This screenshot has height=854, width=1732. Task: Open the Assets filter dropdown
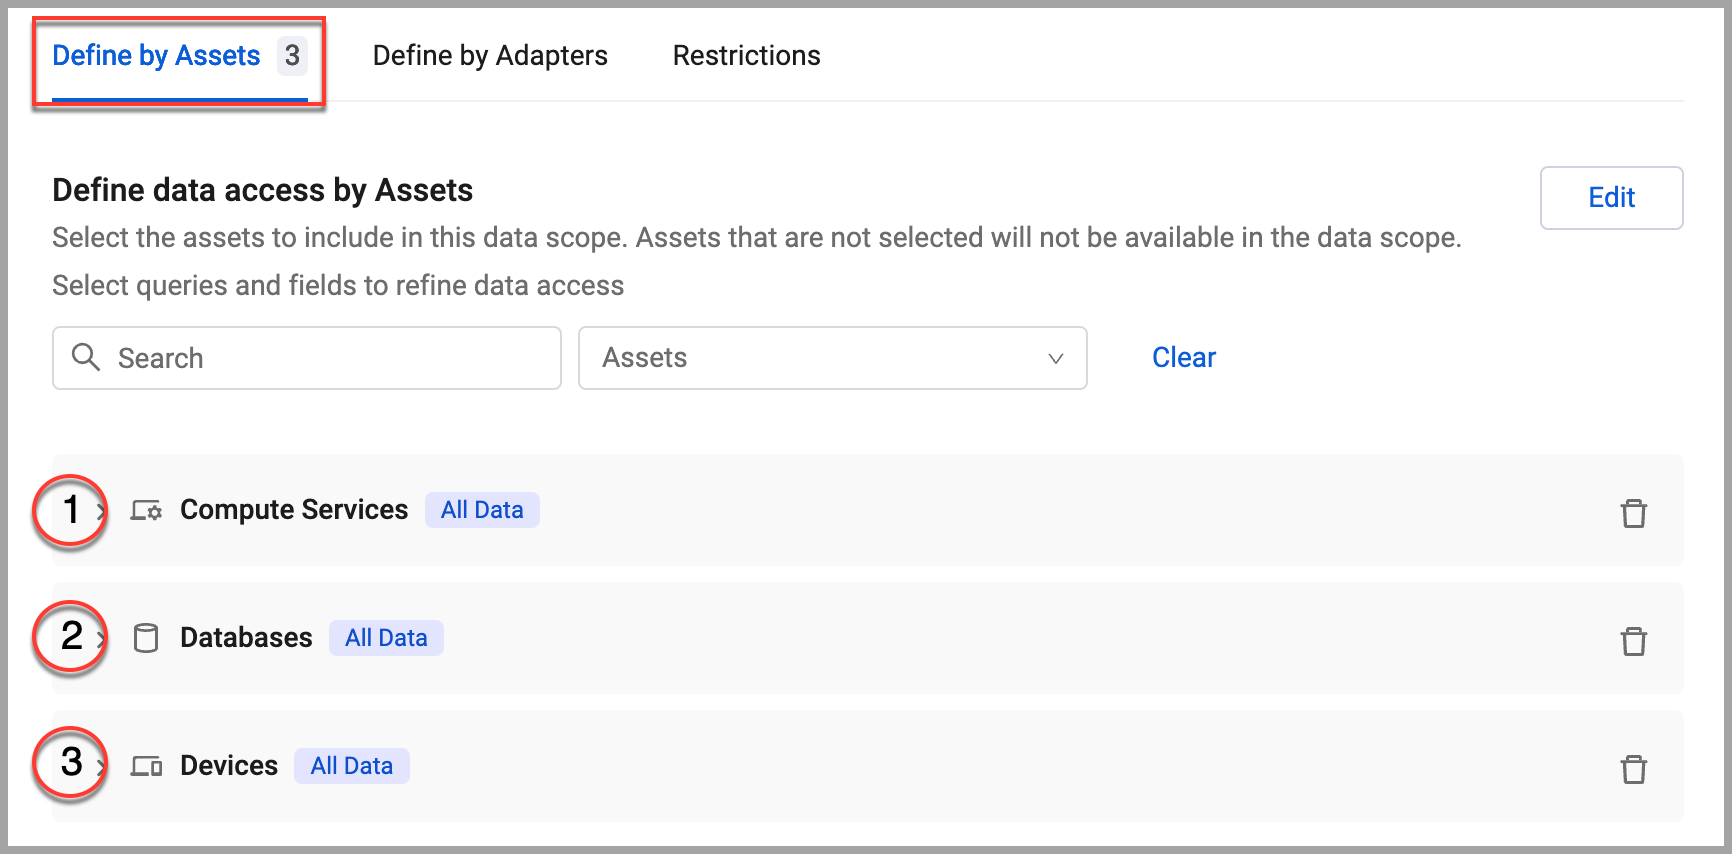(x=832, y=358)
